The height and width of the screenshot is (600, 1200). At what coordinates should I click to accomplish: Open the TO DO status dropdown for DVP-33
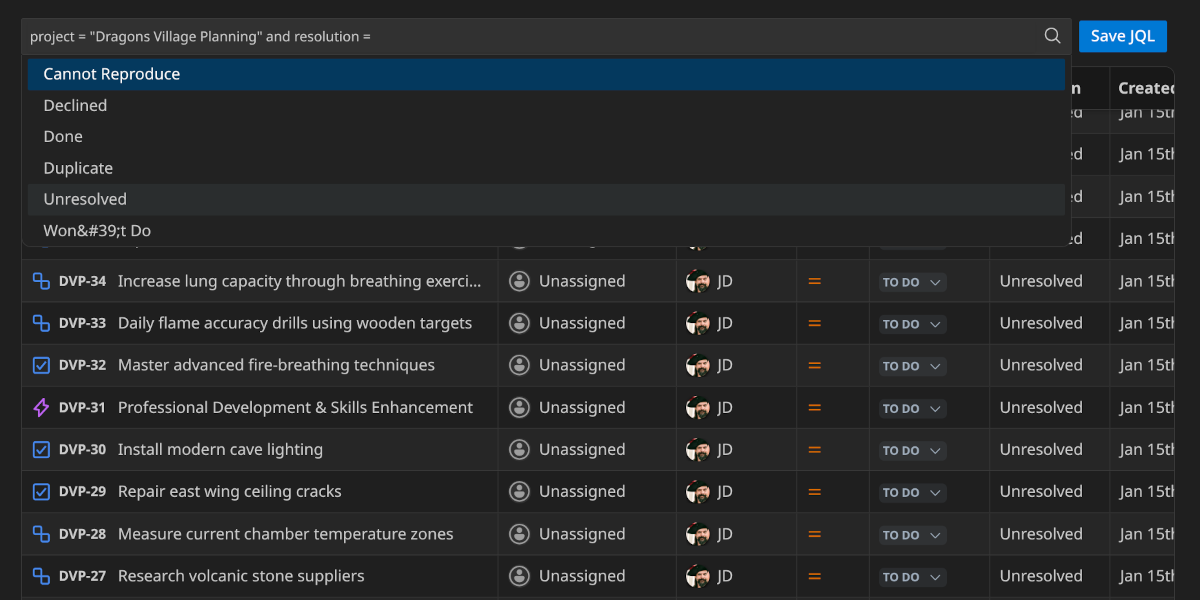click(910, 324)
